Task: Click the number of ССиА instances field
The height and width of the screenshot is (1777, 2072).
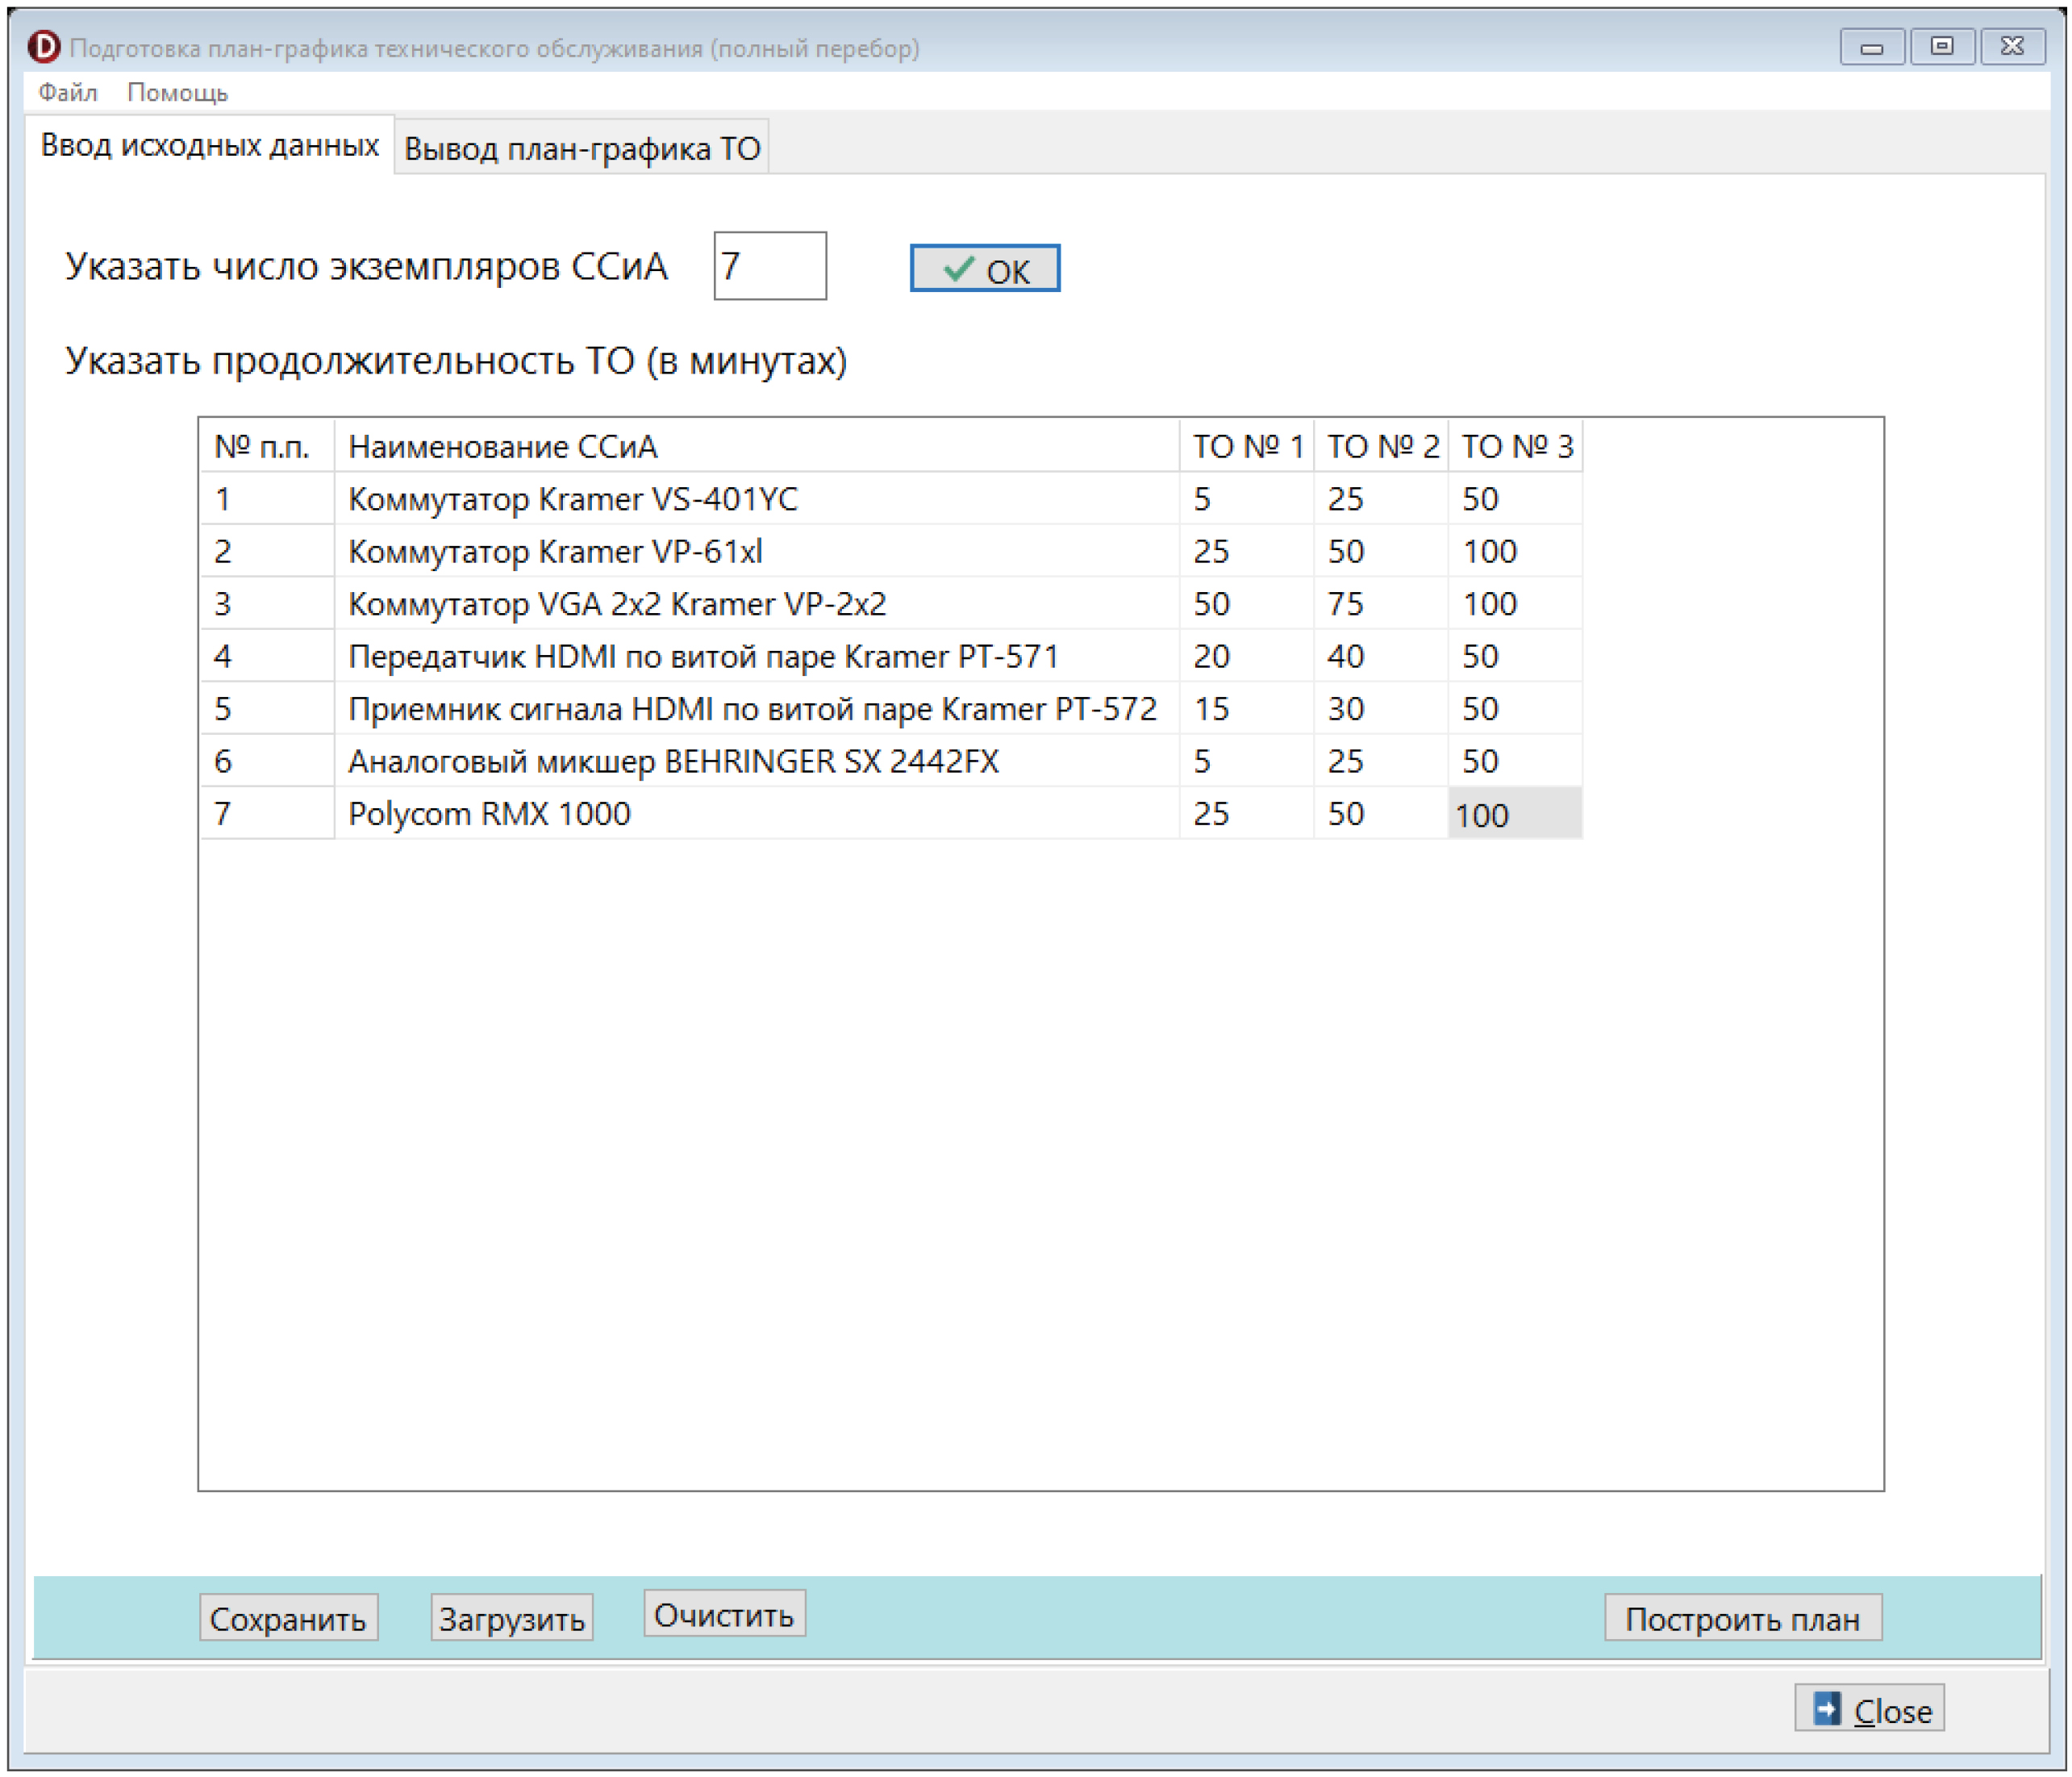Action: tap(769, 266)
